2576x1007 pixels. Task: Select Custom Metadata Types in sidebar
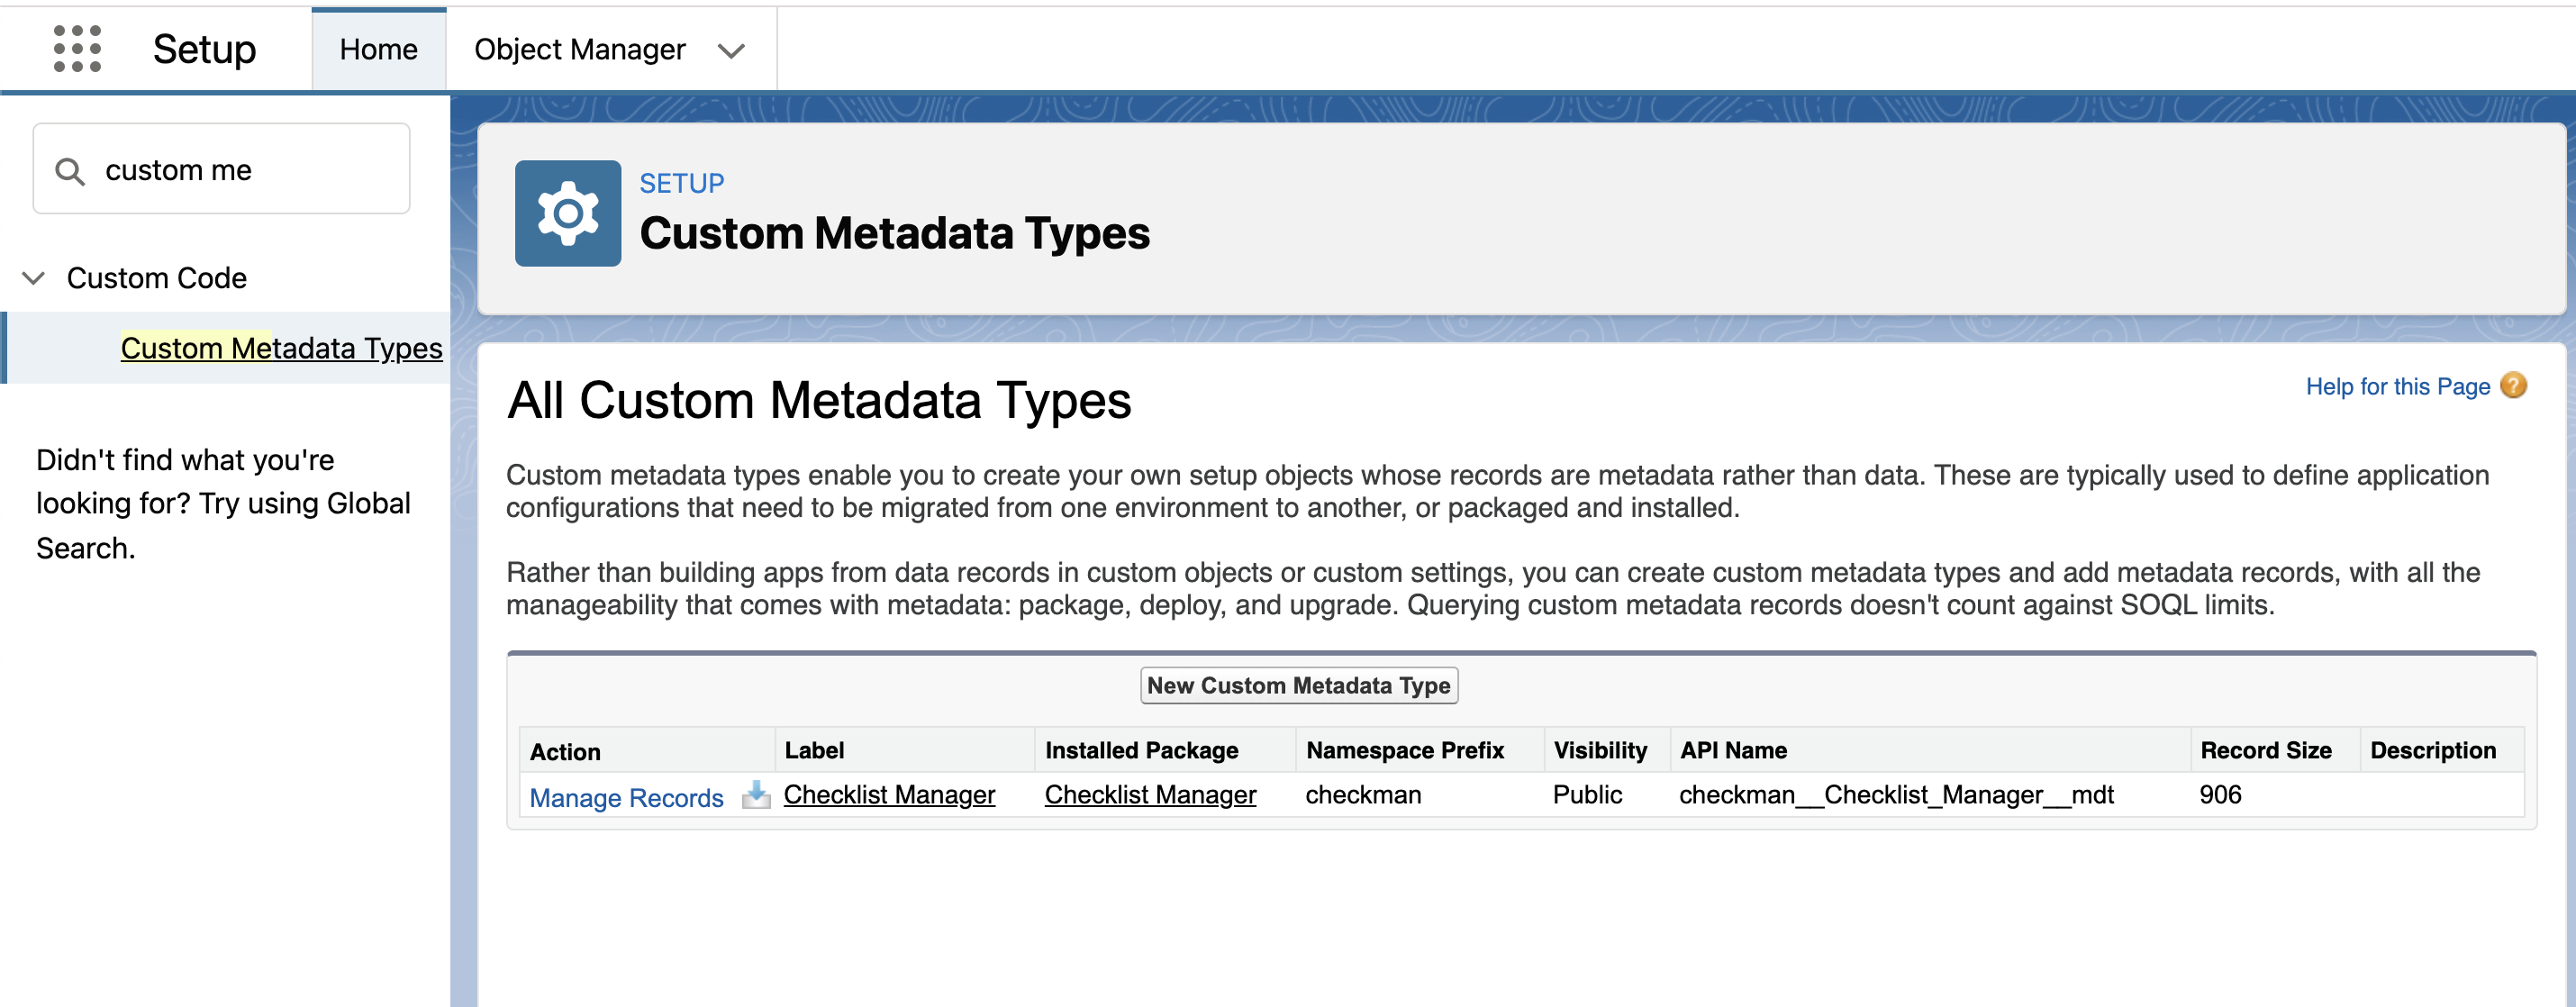[281, 348]
